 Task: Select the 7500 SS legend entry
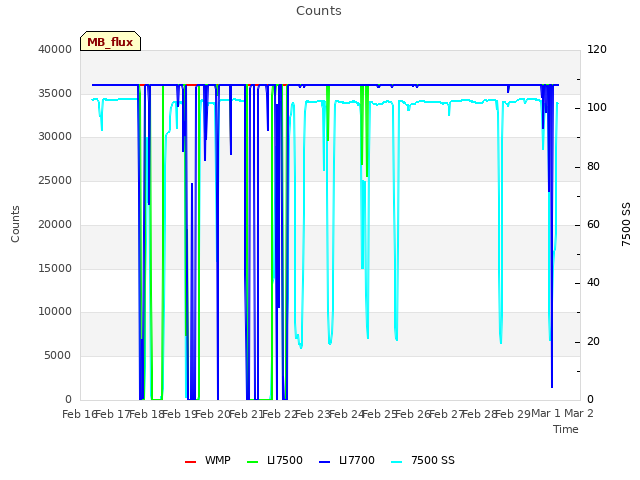coord(423,460)
